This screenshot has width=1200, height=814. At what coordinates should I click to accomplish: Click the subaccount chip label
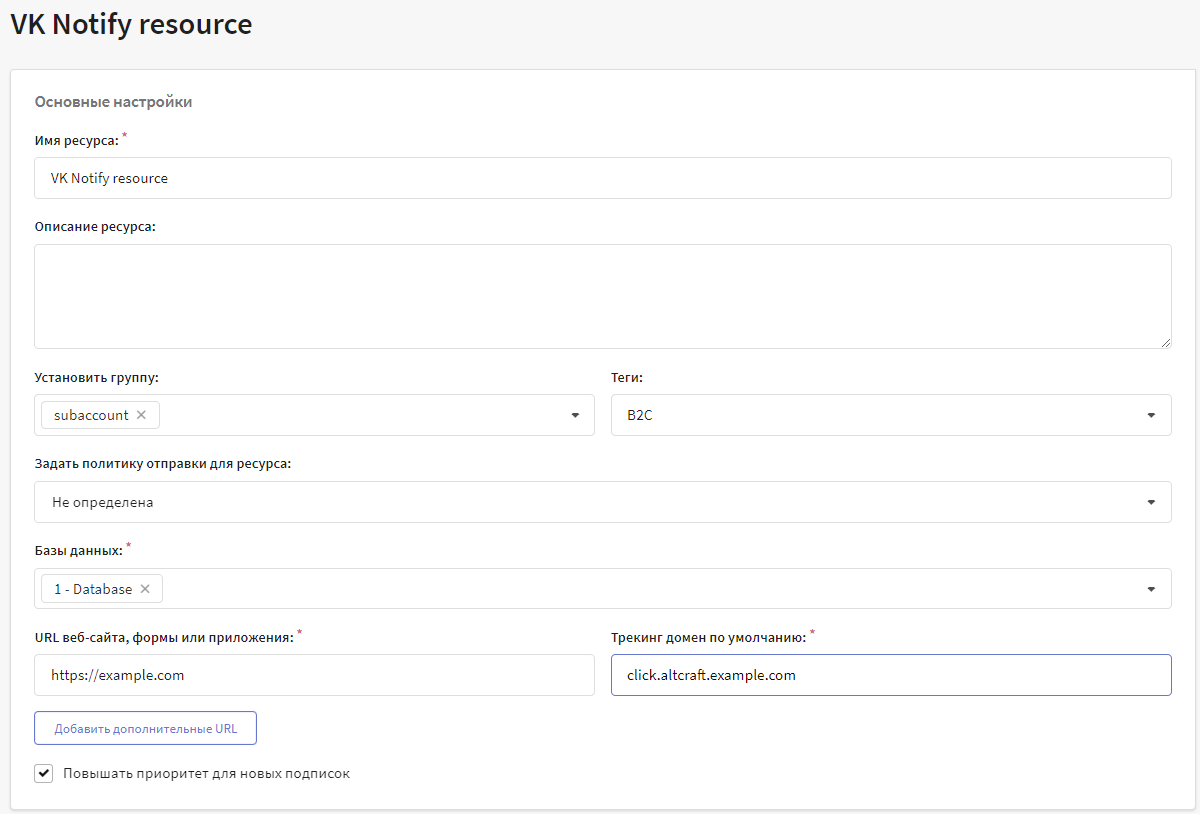point(91,415)
